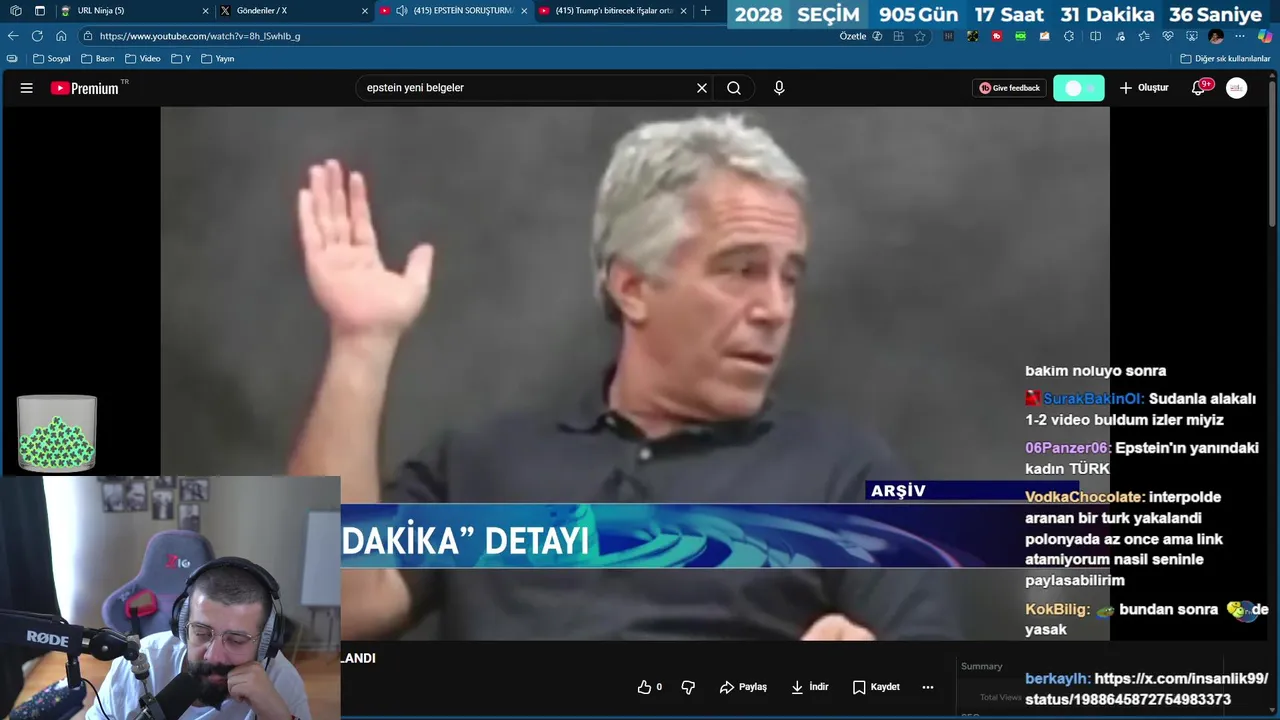Expand the Sosyal bookmarks folder
Image resolution: width=1280 pixels, height=720 pixels.
(52, 59)
